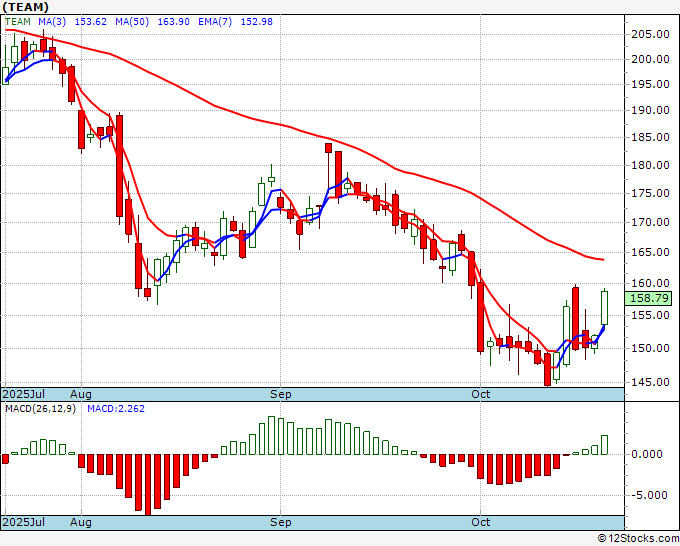Click the 175.00 price axis label
Viewport: 680px width, 546px height.
click(651, 193)
